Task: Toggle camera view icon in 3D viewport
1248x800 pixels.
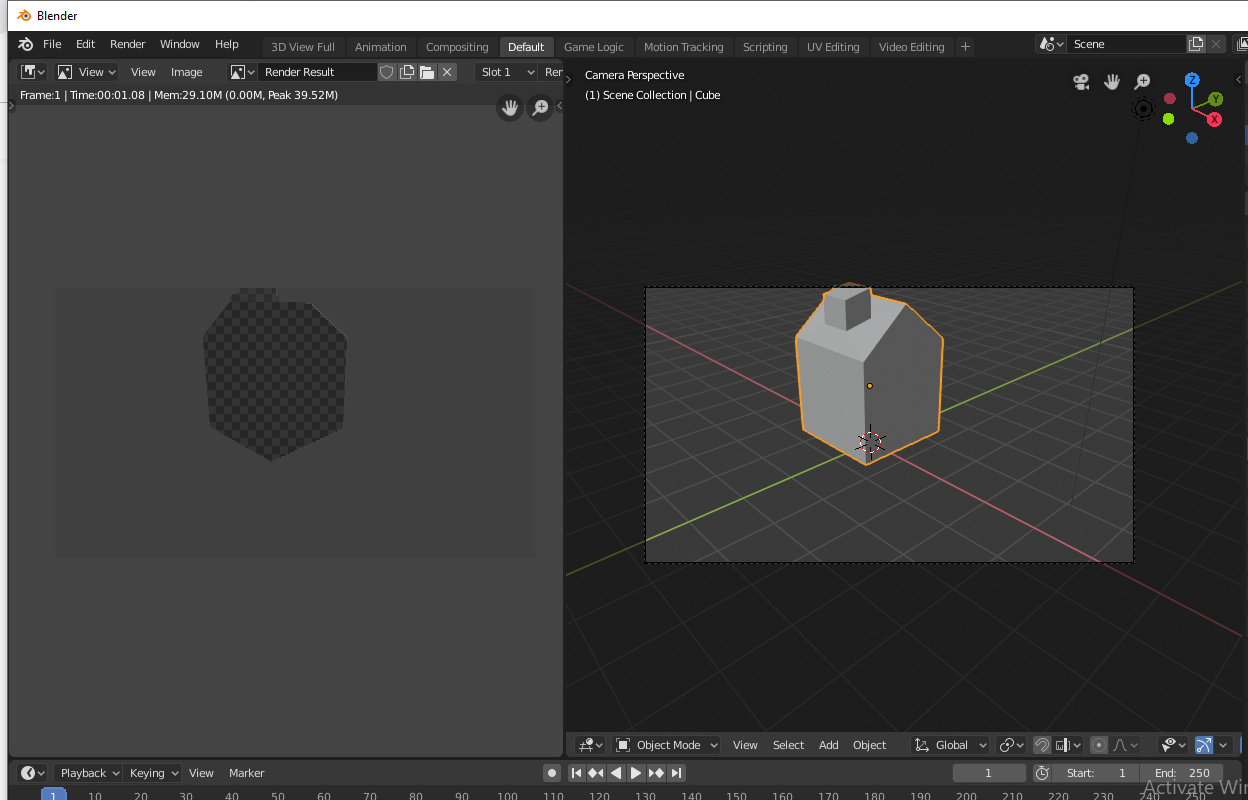Action: click(1081, 82)
